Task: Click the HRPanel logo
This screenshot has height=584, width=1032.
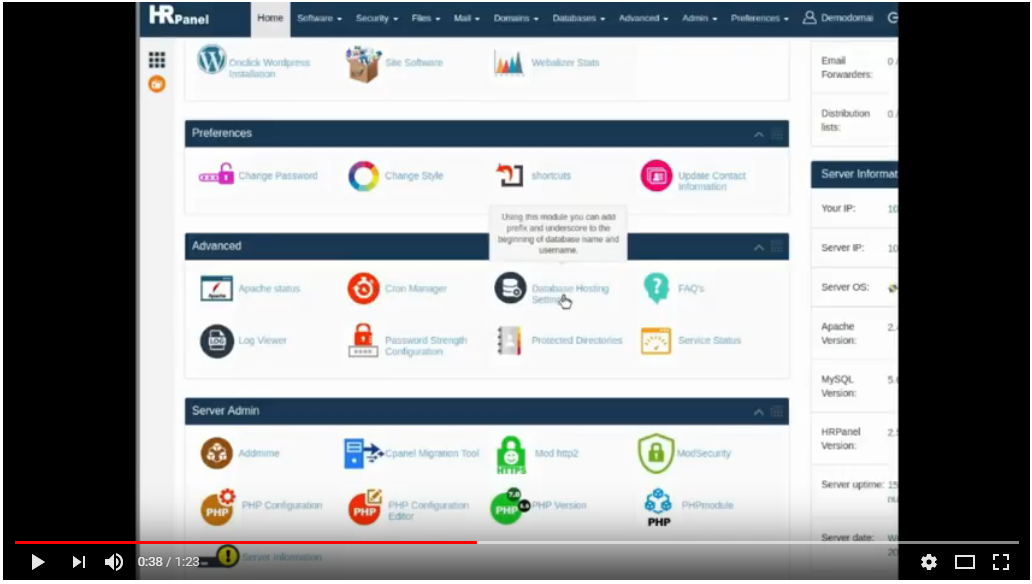Action: (178, 16)
